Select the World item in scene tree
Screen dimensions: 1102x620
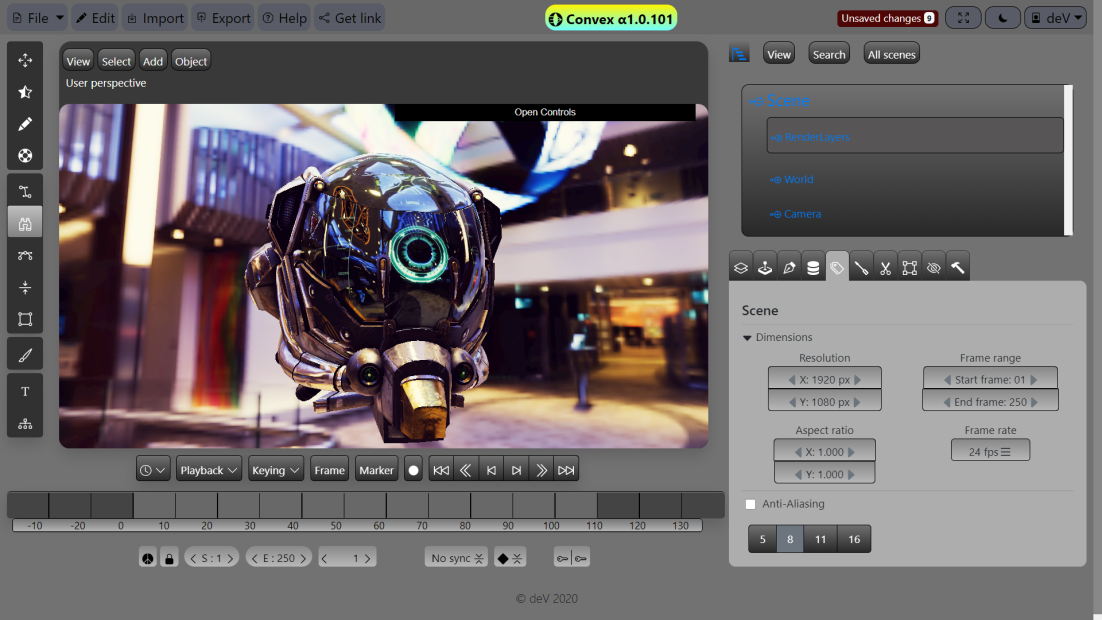[798, 180]
